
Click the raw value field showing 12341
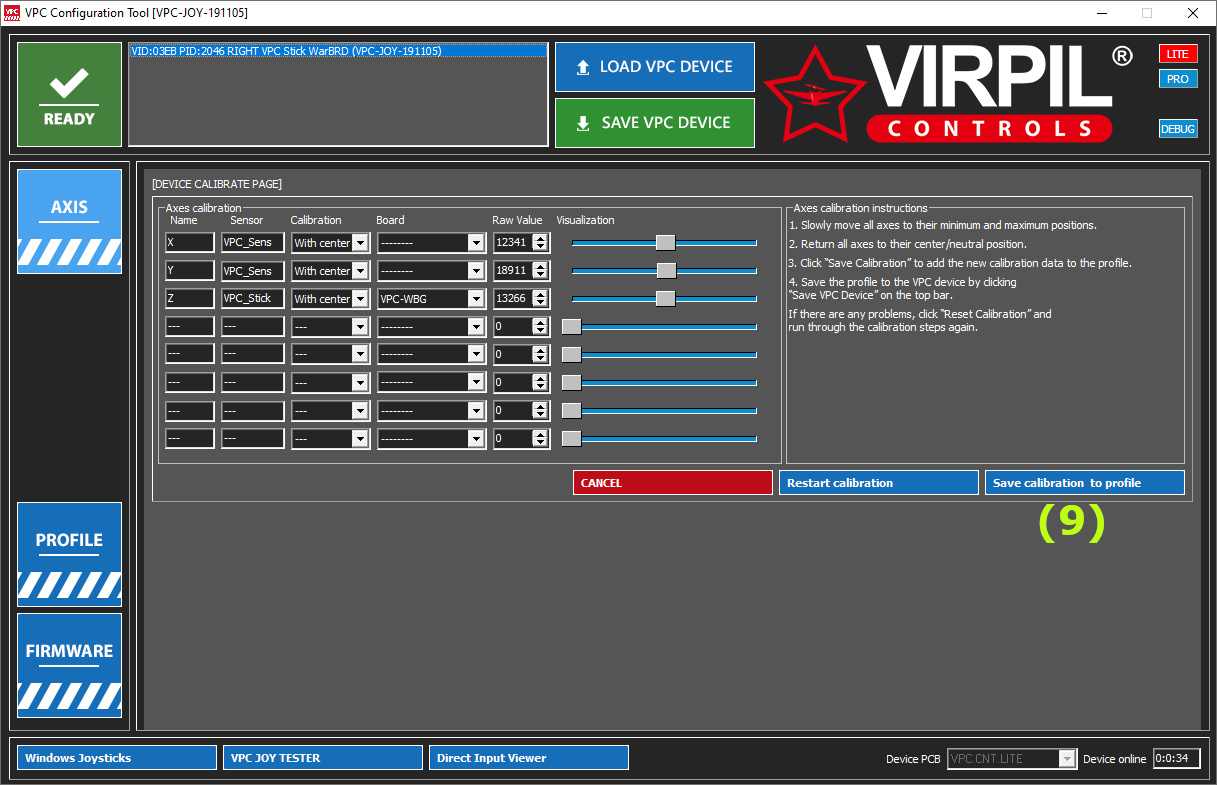513,243
